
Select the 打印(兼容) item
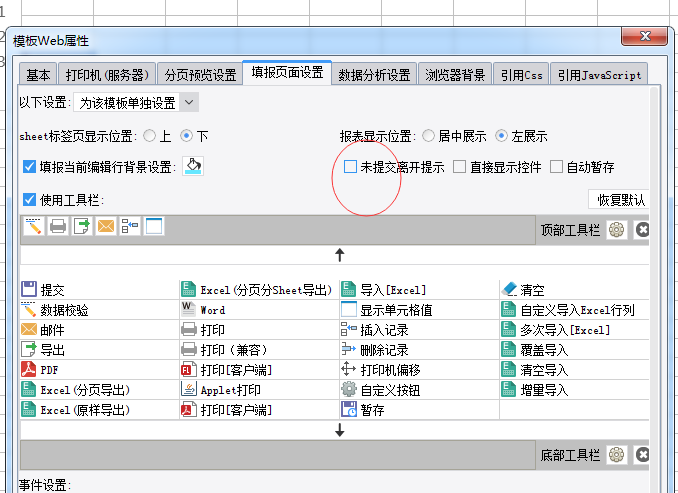[x=259, y=349]
